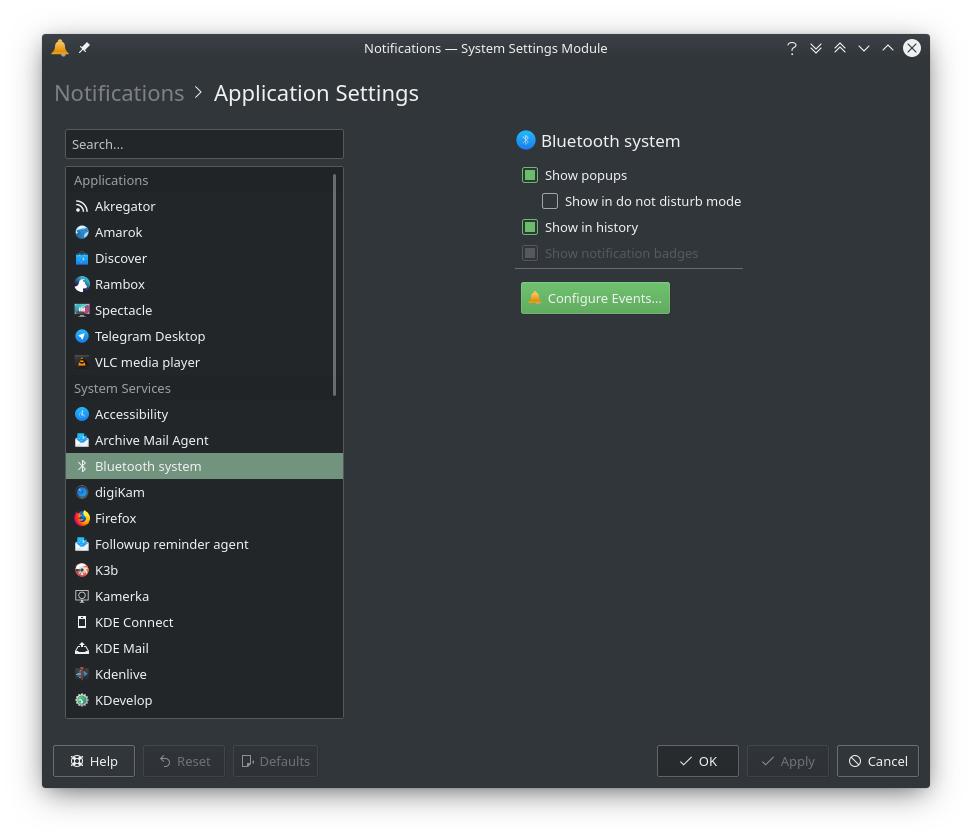Click the double-down chevron titlebar icon

tap(816, 48)
